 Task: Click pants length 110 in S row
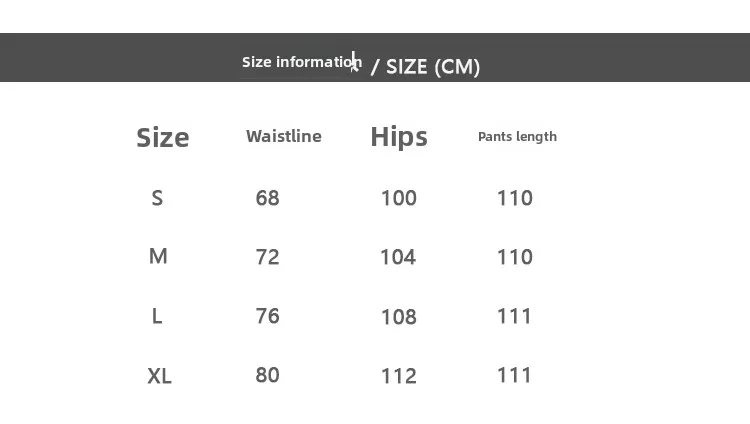click(515, 198)
